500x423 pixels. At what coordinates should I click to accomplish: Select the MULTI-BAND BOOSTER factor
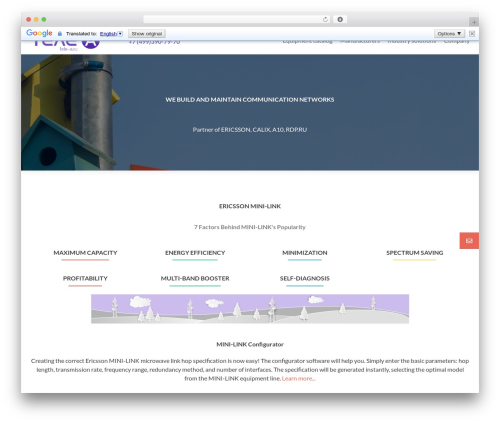[x=195, y=279]
